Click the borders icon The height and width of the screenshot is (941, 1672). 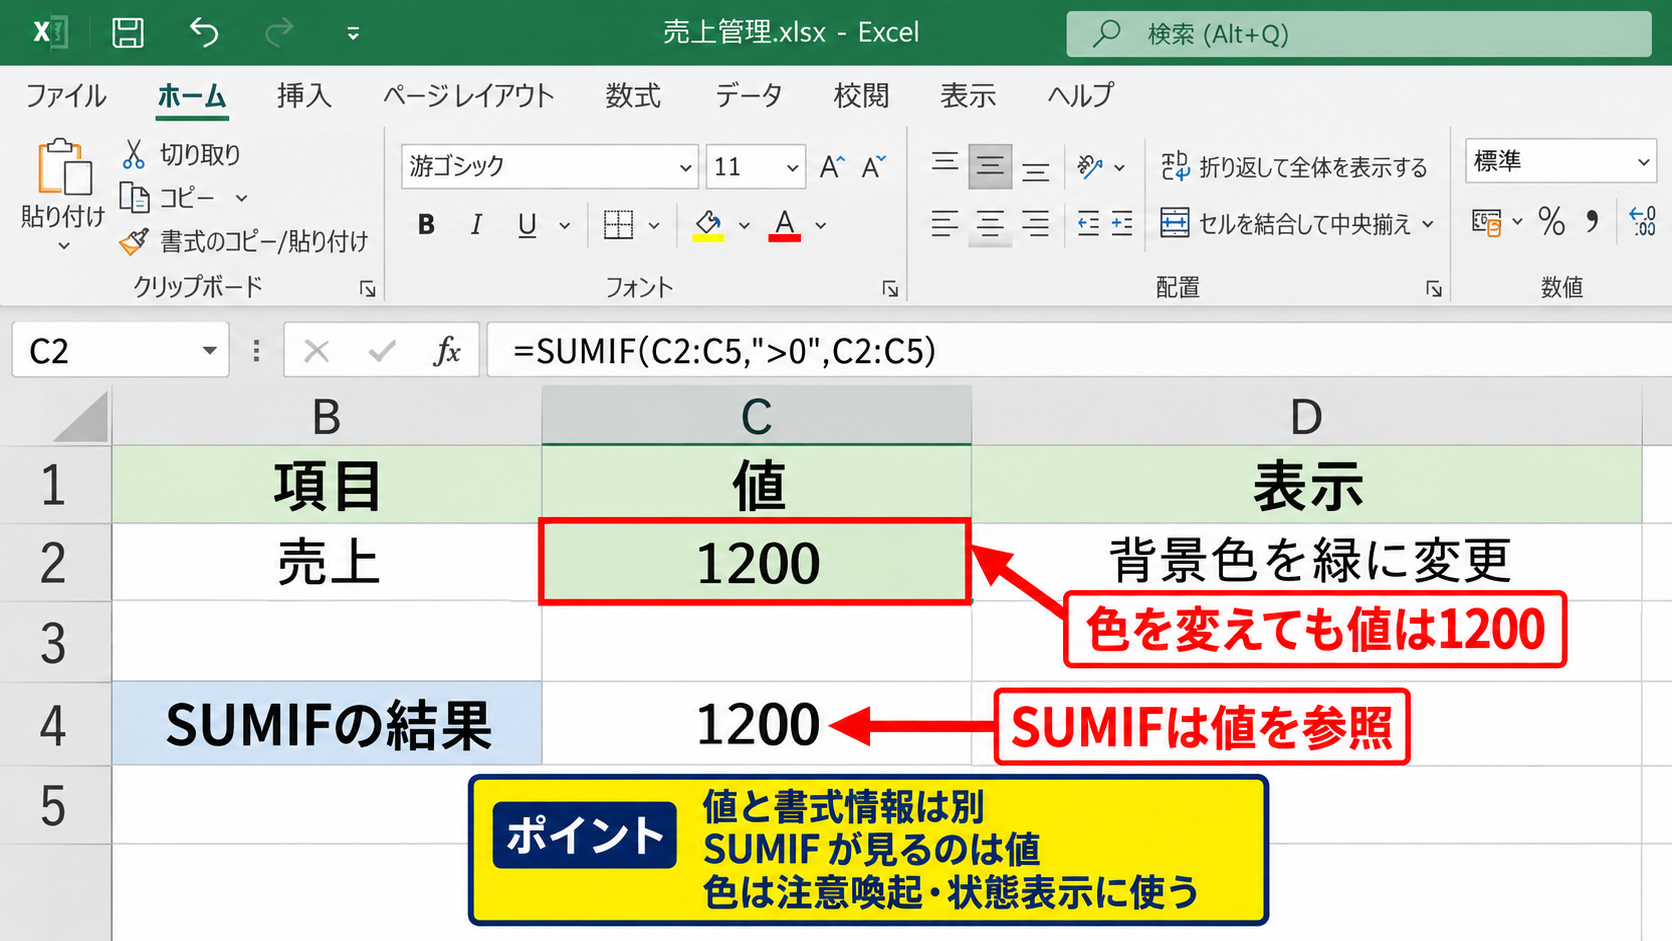[619, 225]
